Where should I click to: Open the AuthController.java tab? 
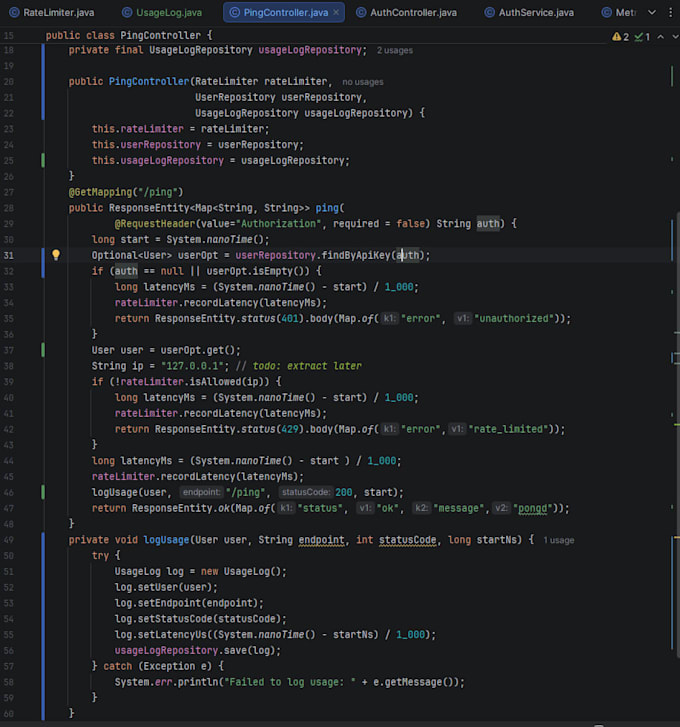(x=407, y=13)
